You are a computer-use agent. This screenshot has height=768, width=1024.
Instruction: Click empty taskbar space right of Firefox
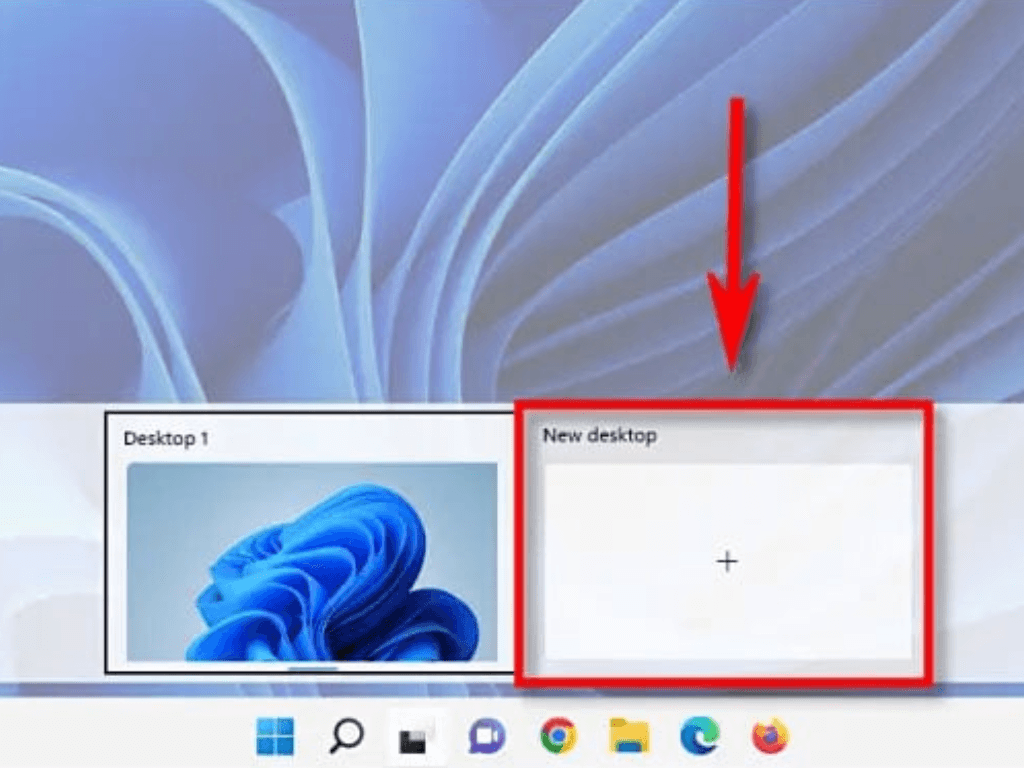click(x=900, y=738)
